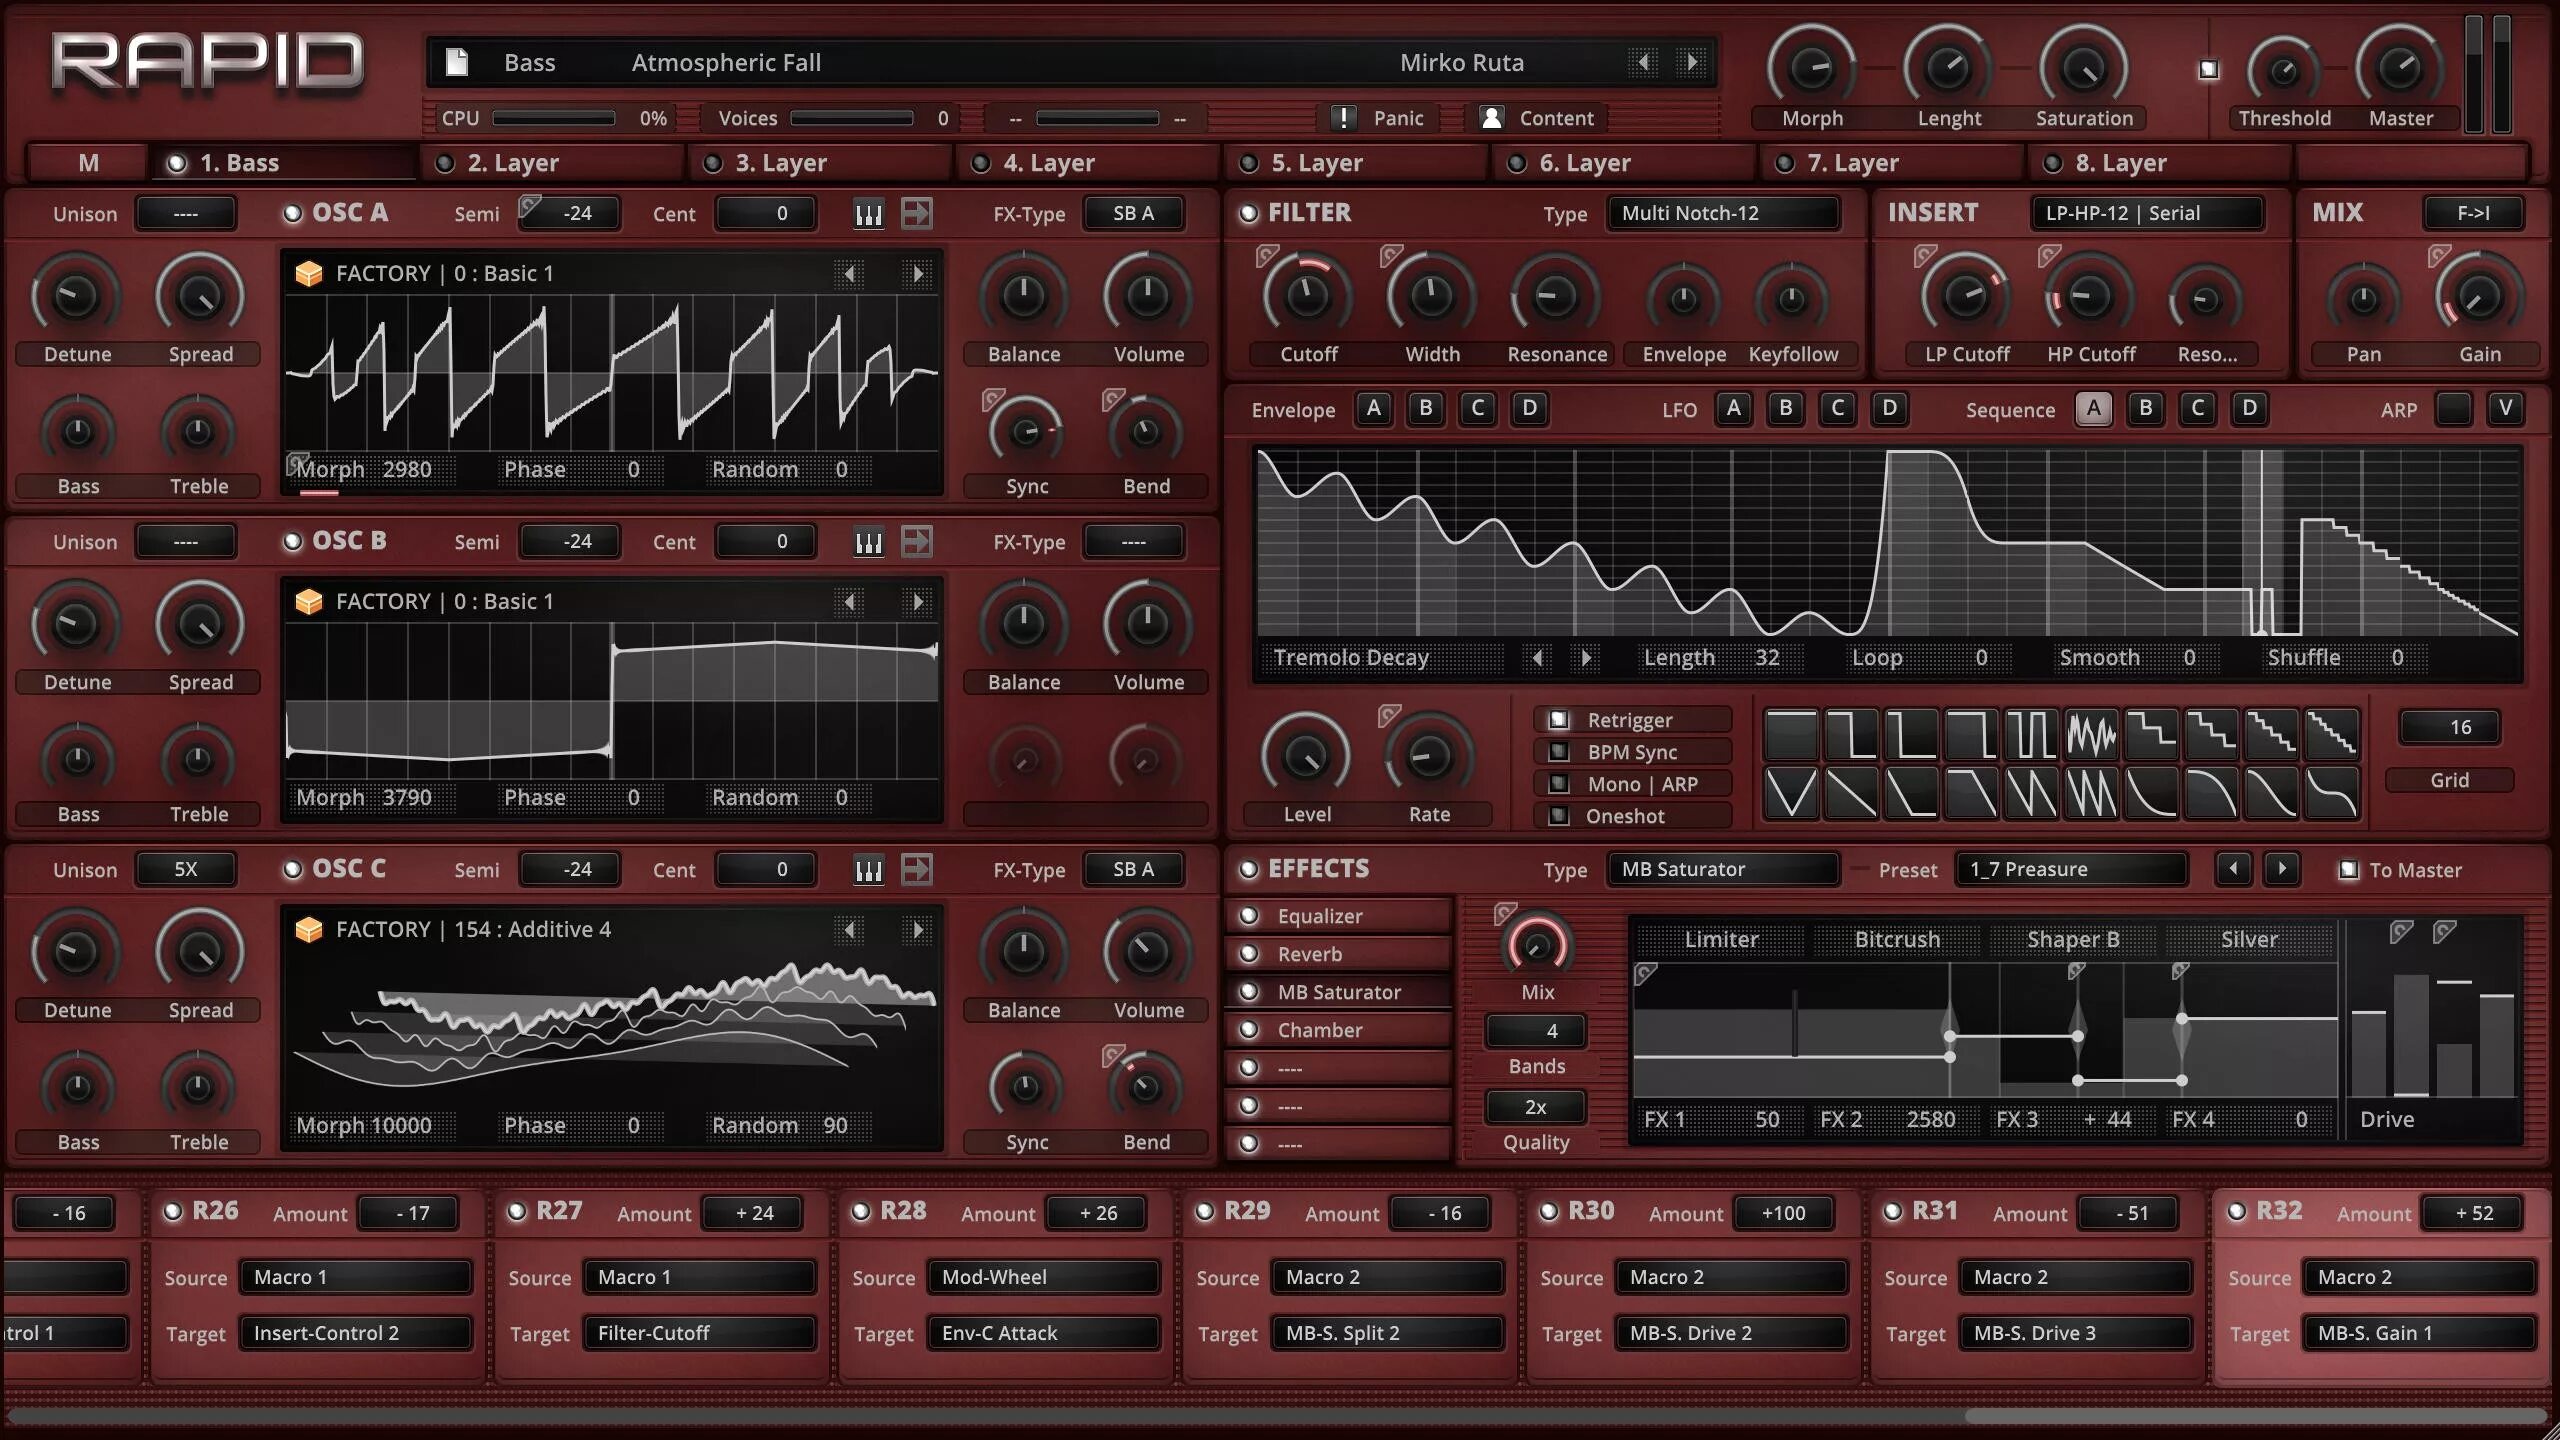
Task: Open MIX routing F->I dropdown
Action: tap(2473, 213)
